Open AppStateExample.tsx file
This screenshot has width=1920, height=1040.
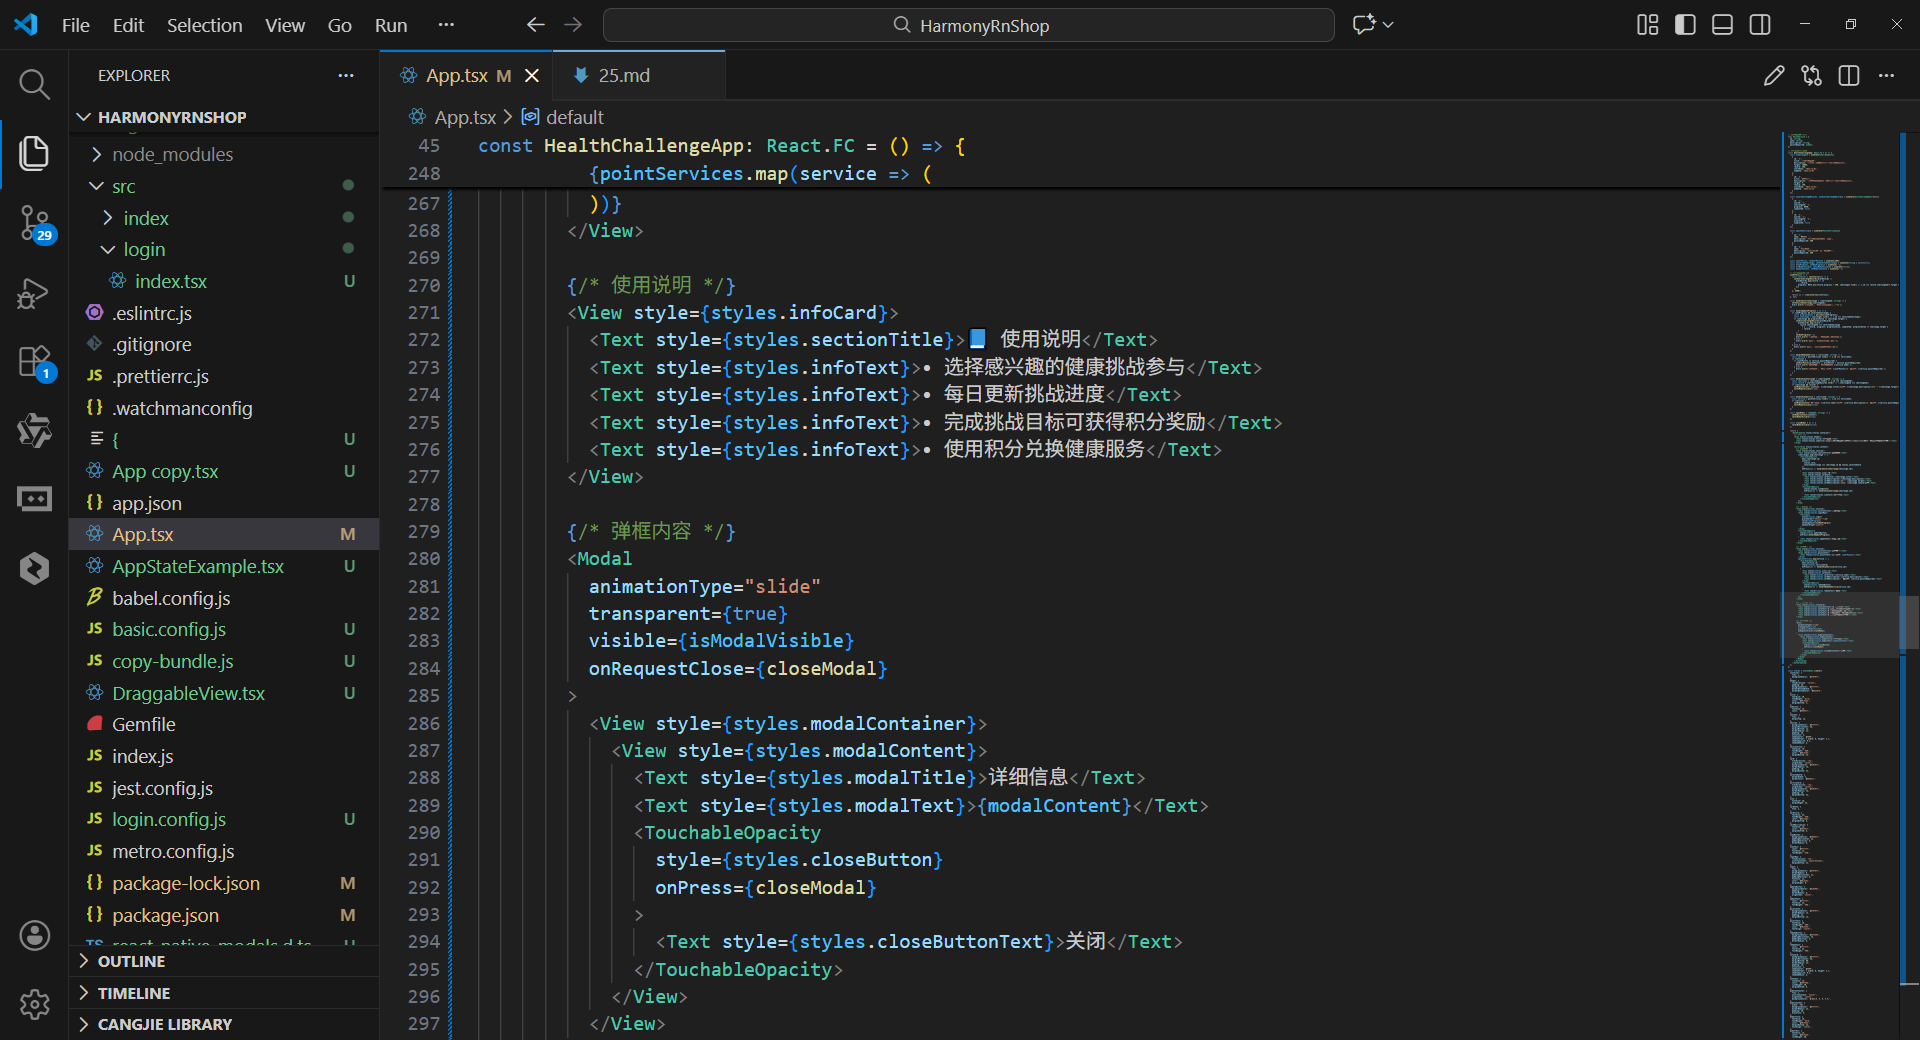coord(224,566)
